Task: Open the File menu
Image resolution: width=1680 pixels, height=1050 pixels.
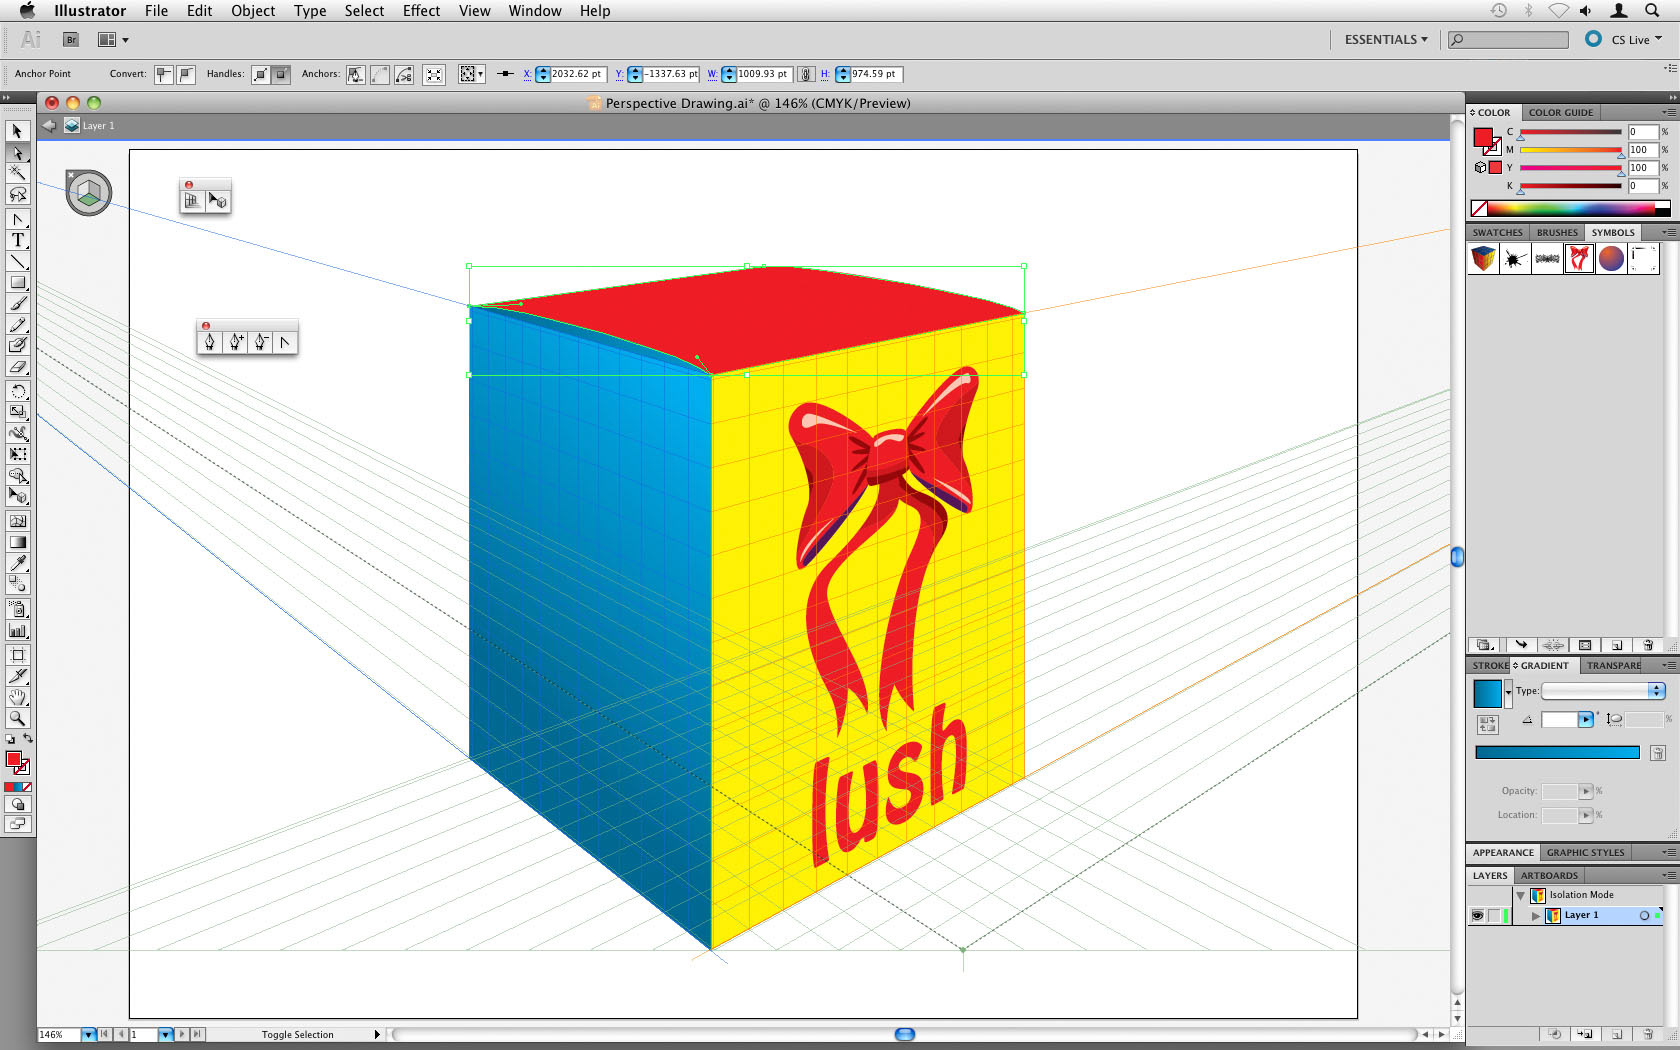Action: (x=156, y=11)
